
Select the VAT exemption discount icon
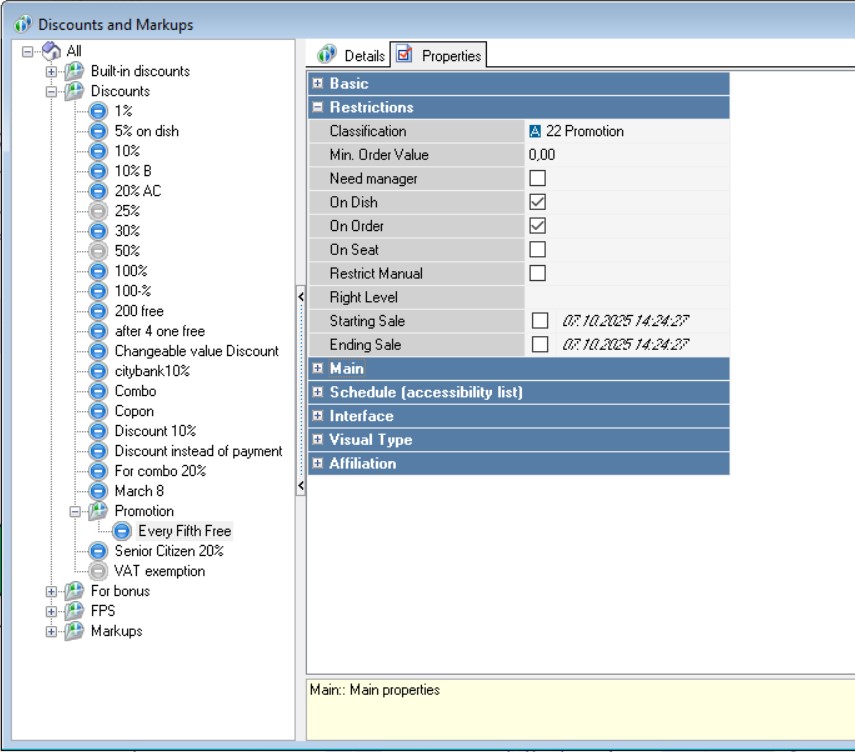[98, 571]
